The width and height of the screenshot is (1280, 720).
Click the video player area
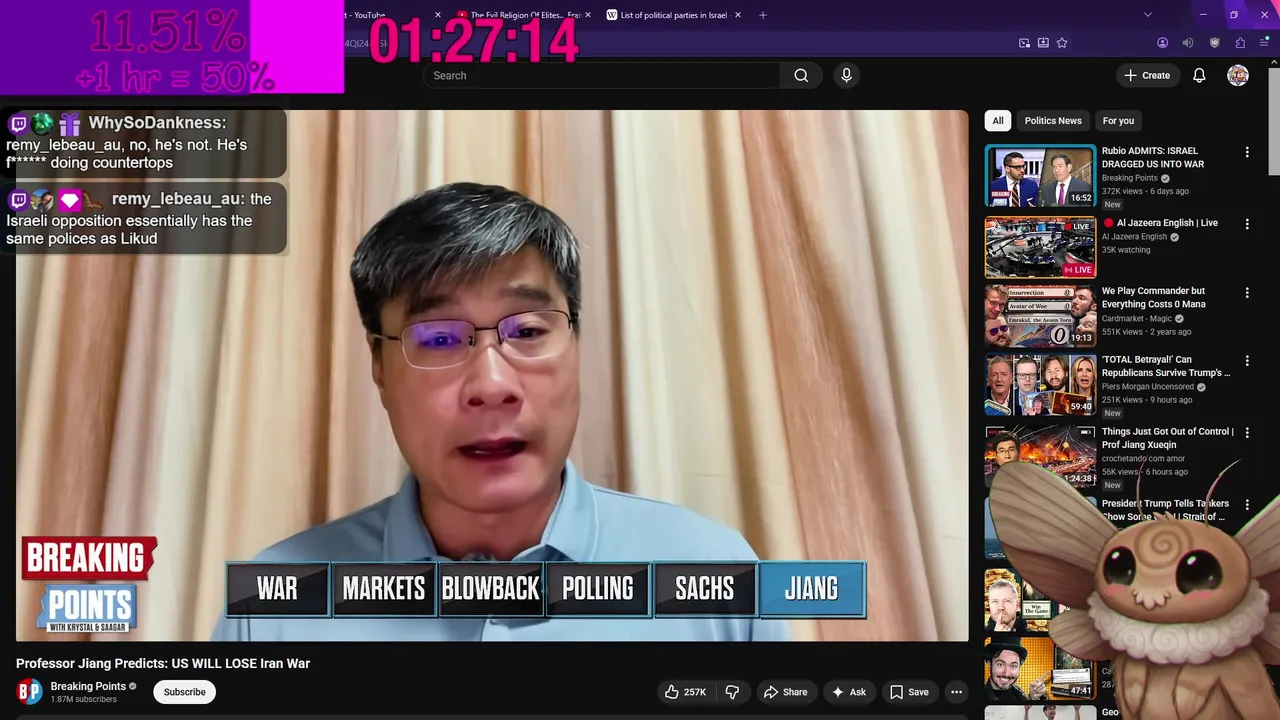(492, 375)
